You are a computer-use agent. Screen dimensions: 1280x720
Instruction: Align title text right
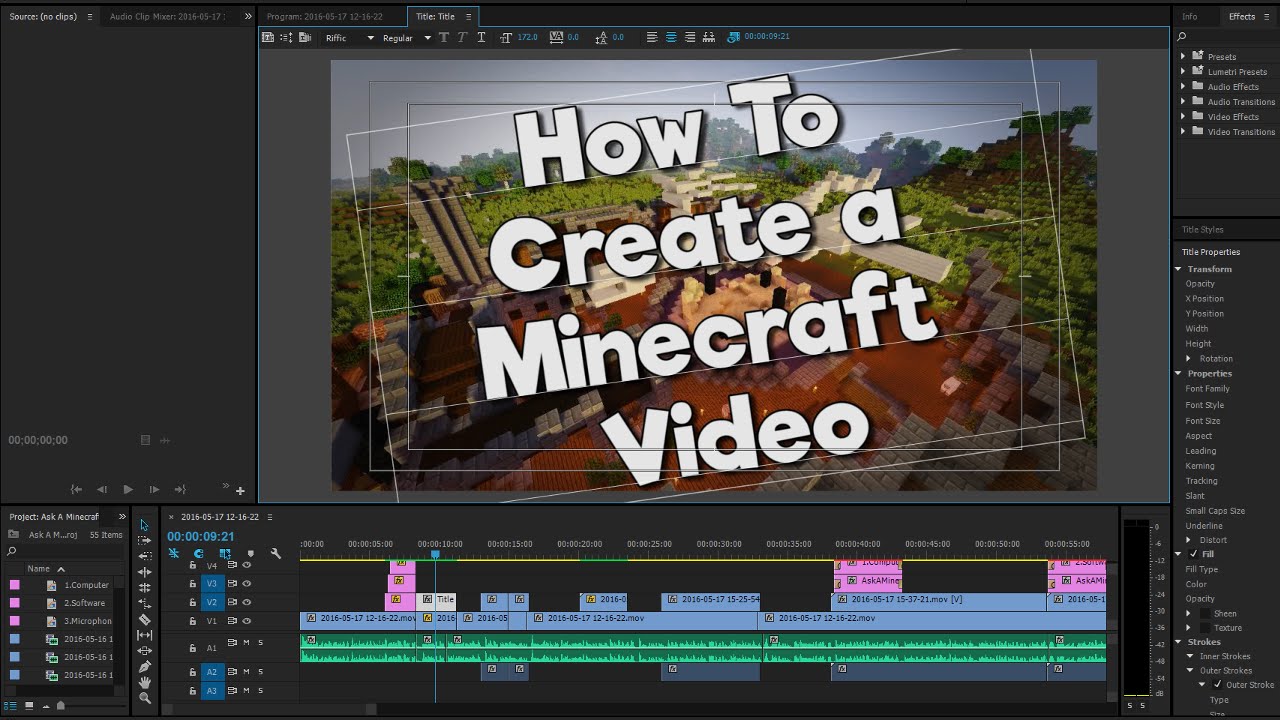[x=690, y=37]
